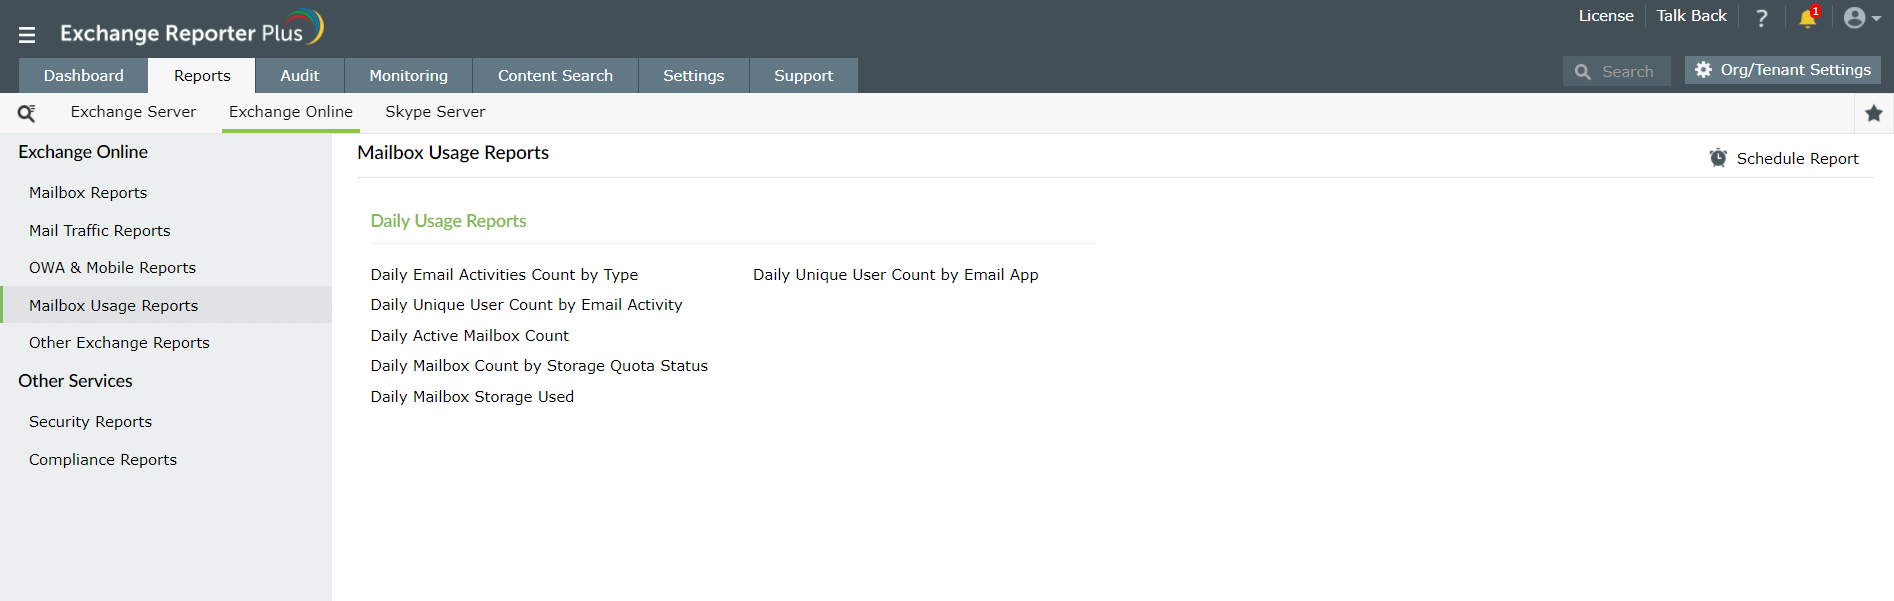The height and width of the screenshot is (601, 1894).
Task: Open Daily Unique User Count by Email Activity
Action: click(x=526, y=305)
